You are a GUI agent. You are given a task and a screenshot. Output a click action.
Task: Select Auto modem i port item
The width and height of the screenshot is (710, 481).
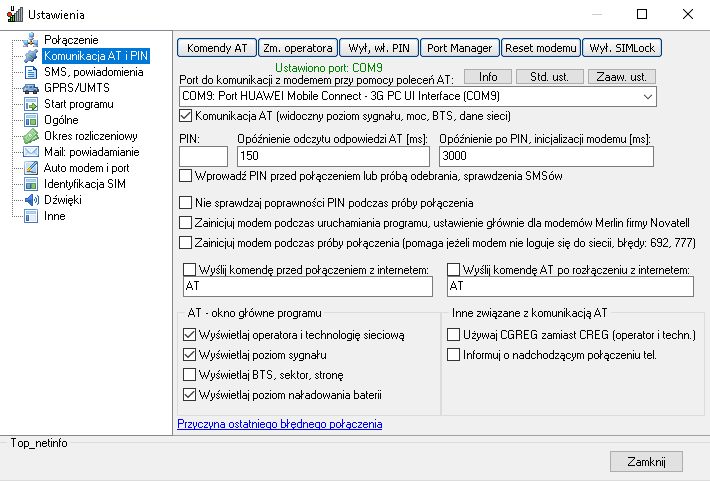pos(85,168)
